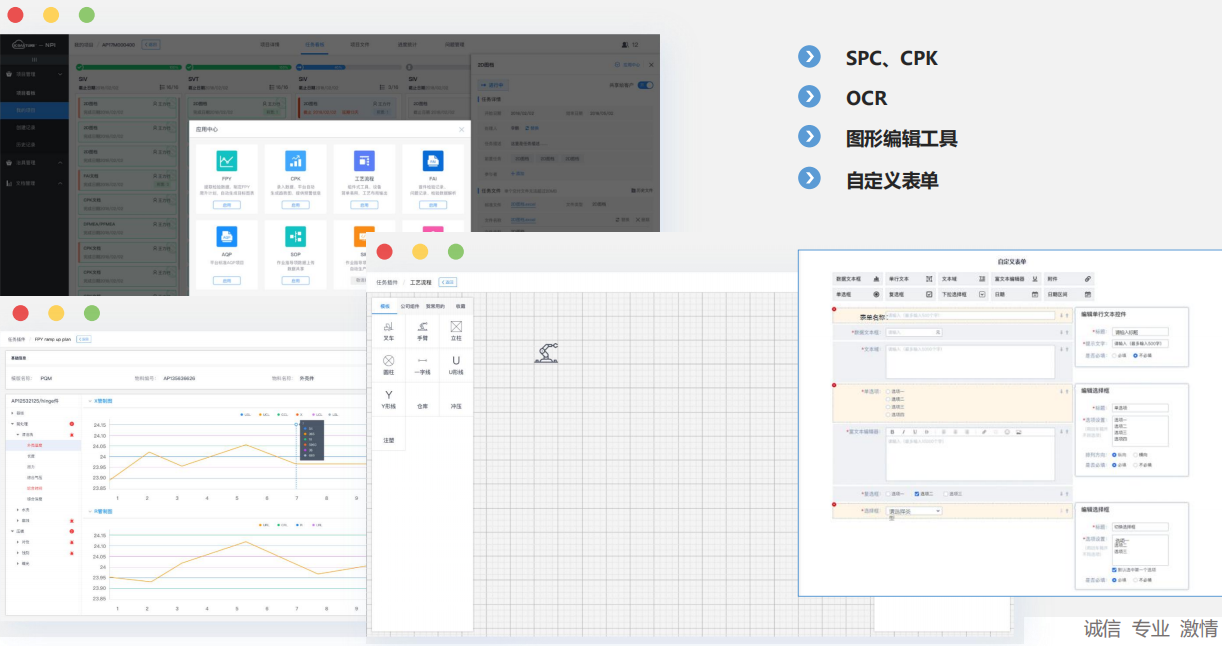Open the FAI app icon in 应用中心
The image size is (1222, 646).
(433, 161)
